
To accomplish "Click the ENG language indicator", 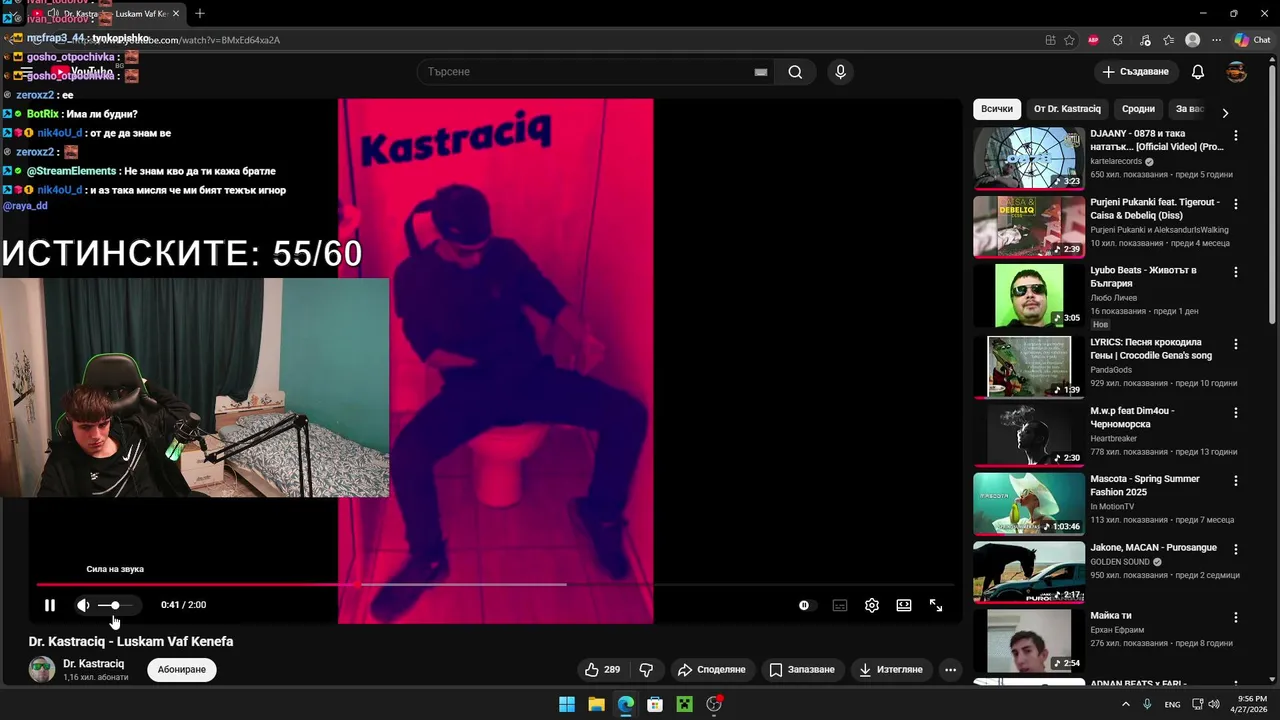I will coord(1172,704).
